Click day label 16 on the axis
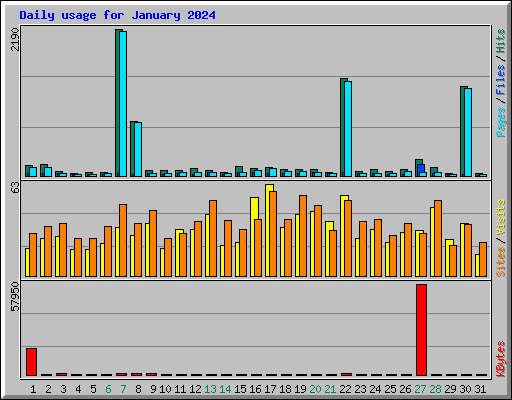This screenshot has width=512, height=400. 255,389
